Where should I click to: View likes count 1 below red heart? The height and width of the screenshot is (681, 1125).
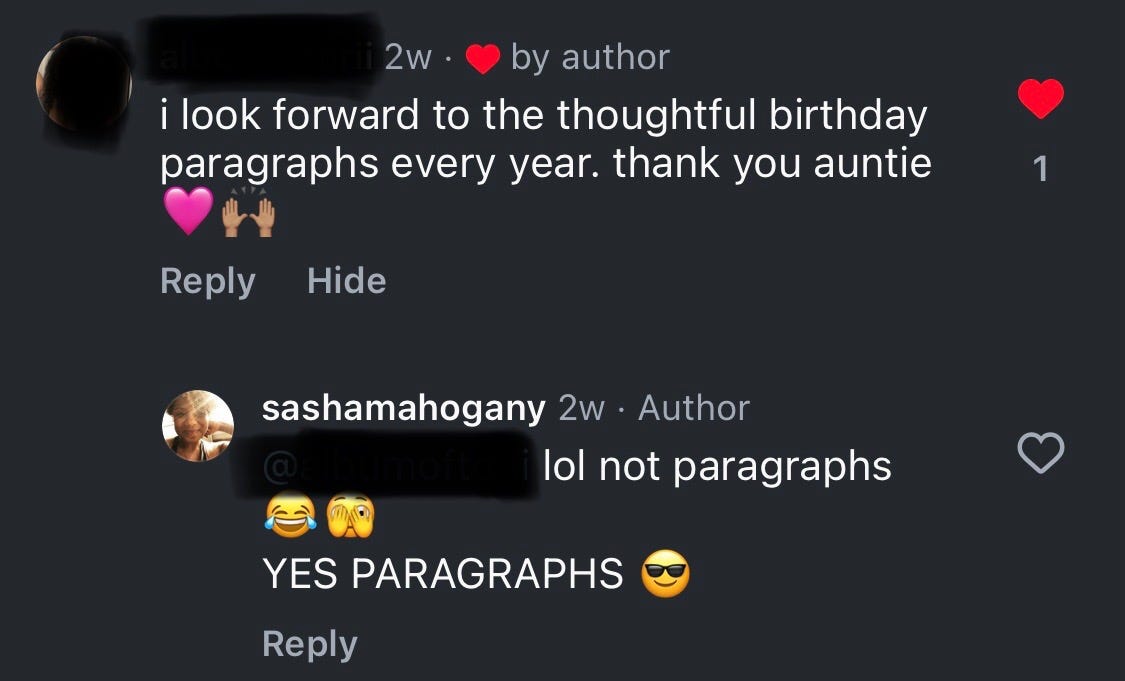pyautogui.click(x=1040, y=169)
